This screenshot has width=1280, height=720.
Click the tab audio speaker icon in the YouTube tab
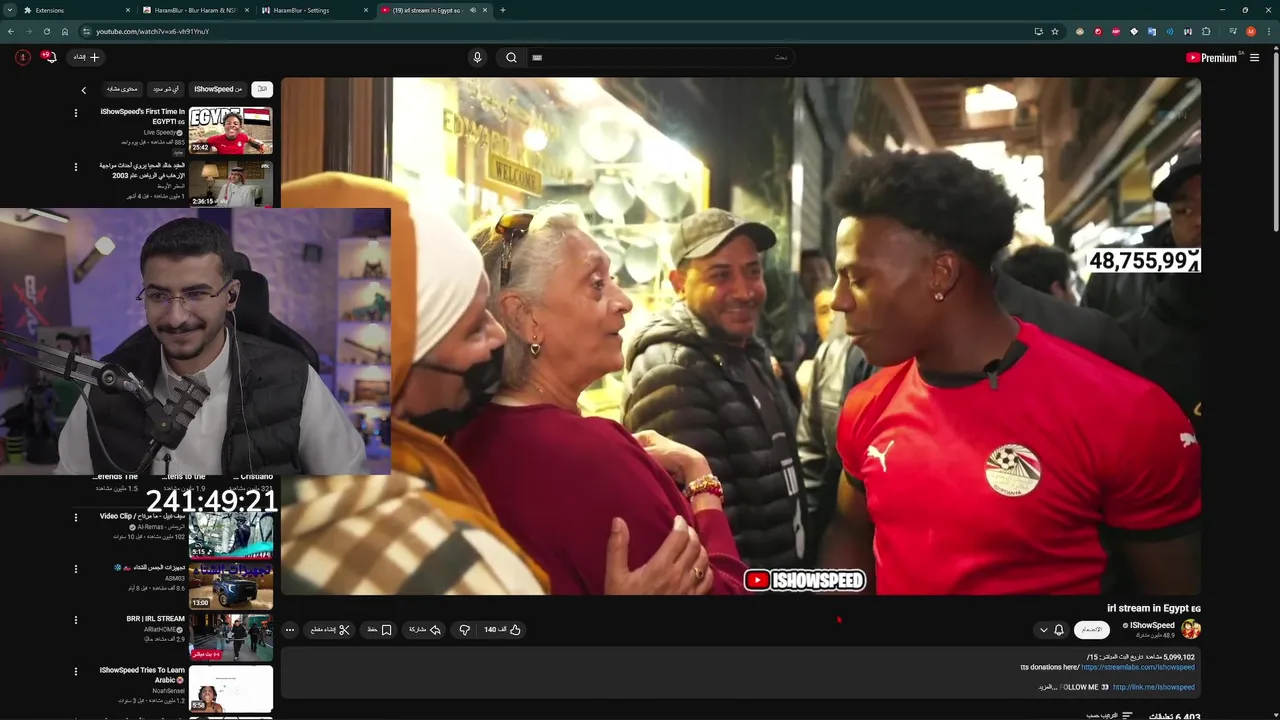[x=473, y=10]
